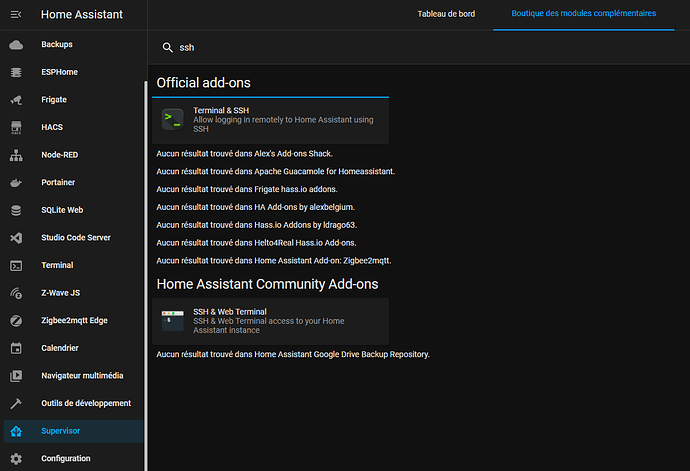Open SSH & Web Terminal add-on card
The width and height of the screenshot is (690, 471).
pyautogui.click(x=270, y=321)
